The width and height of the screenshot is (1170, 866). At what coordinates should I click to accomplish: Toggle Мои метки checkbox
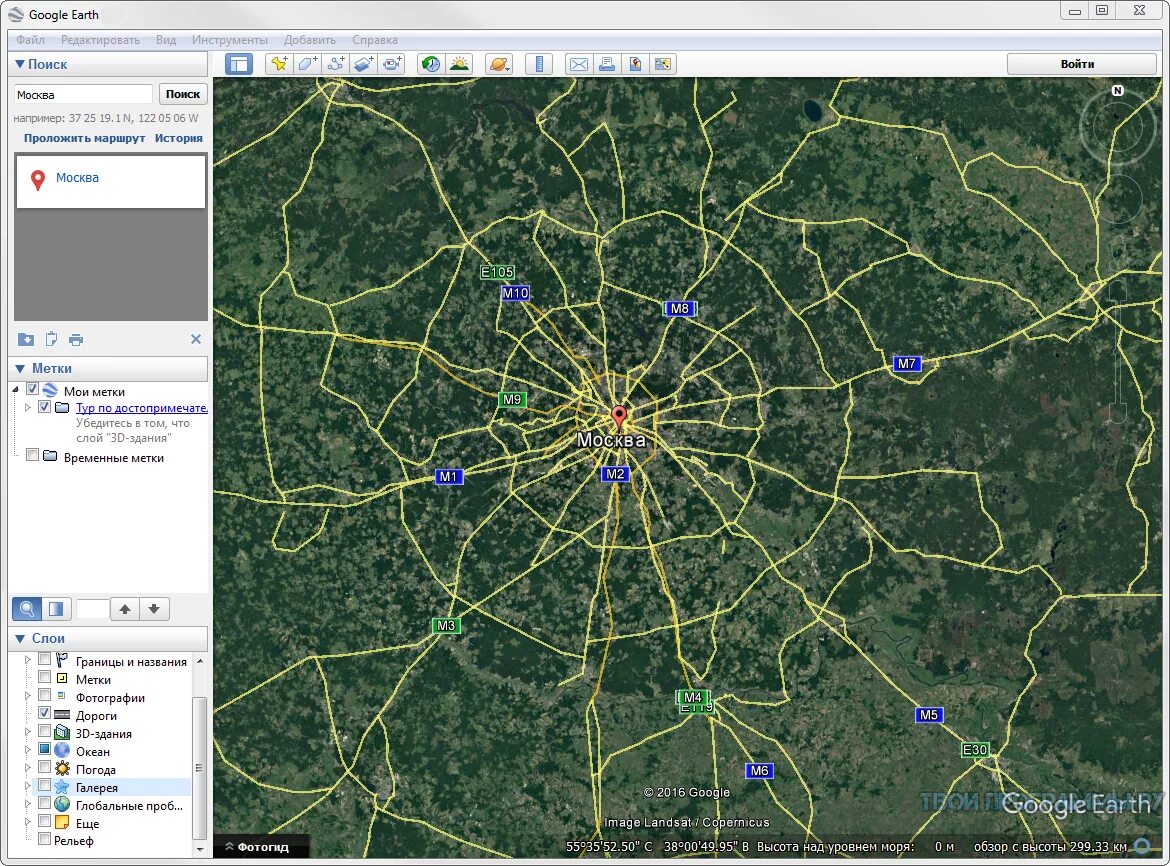pyautogui.click(x=32, y=389)
